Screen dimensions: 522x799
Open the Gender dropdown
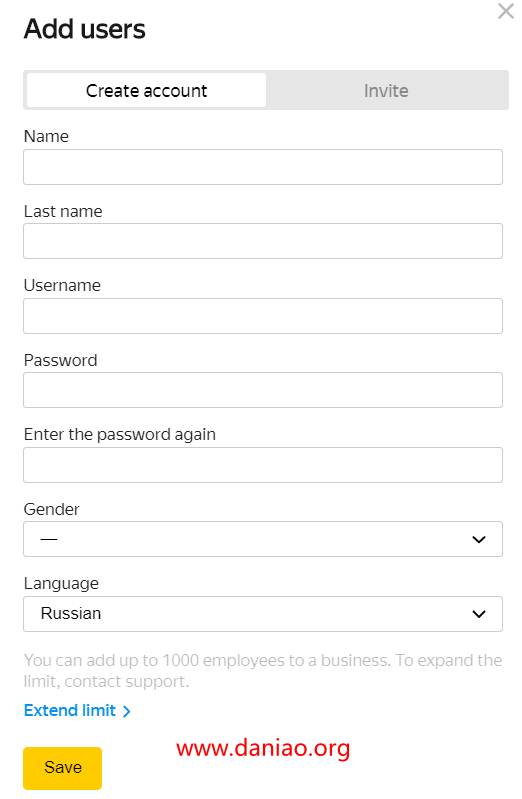tap(263, 539)
